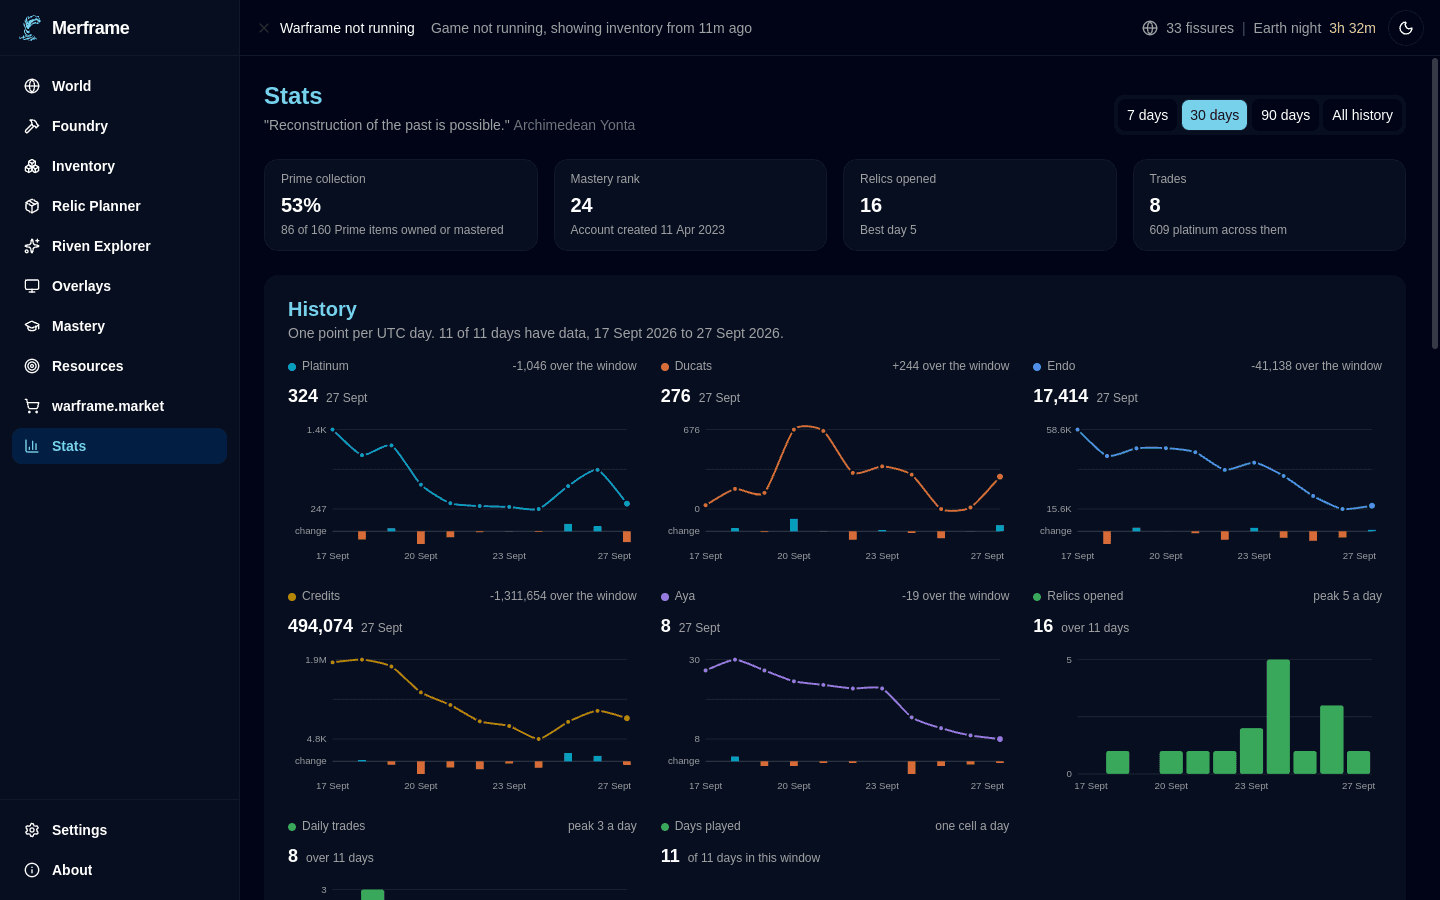Go to the Relic Planner page label
This screenshot has height=900, width=1440.
pos(96,206)
